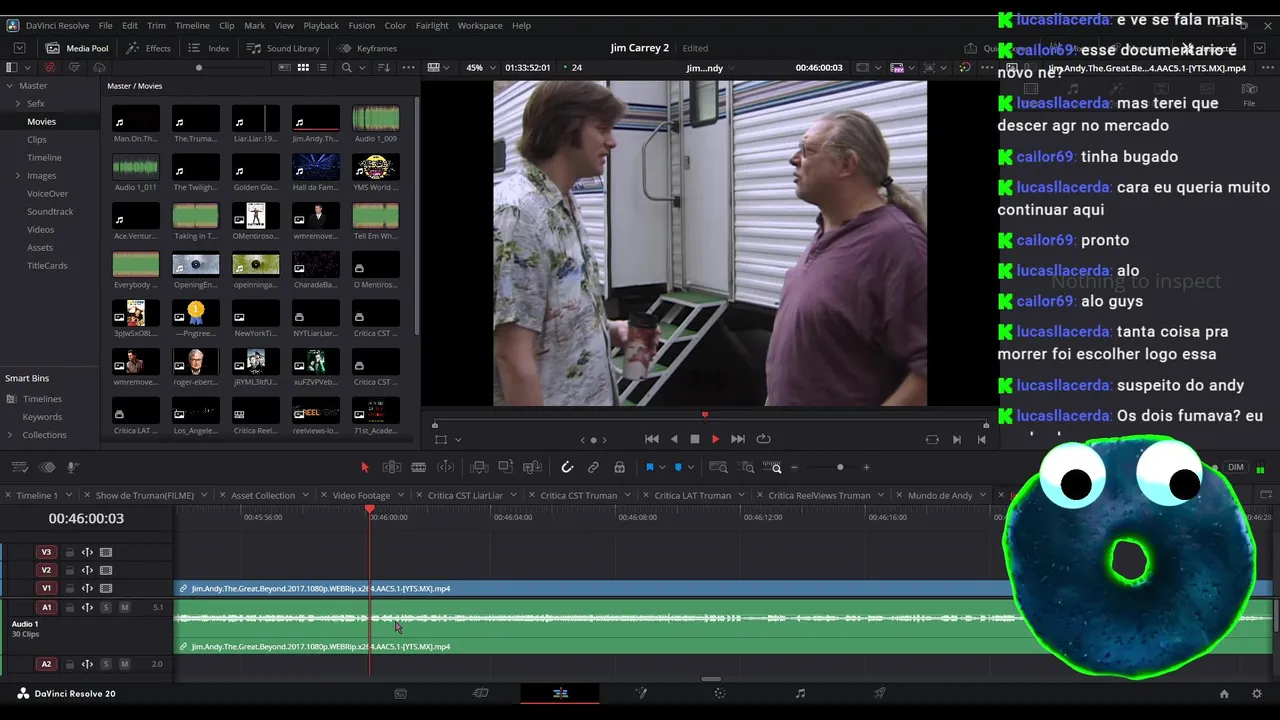Toggle Linked Selection chain icon
Viewport: 1280px width, 720px height.
pos(593,467)
